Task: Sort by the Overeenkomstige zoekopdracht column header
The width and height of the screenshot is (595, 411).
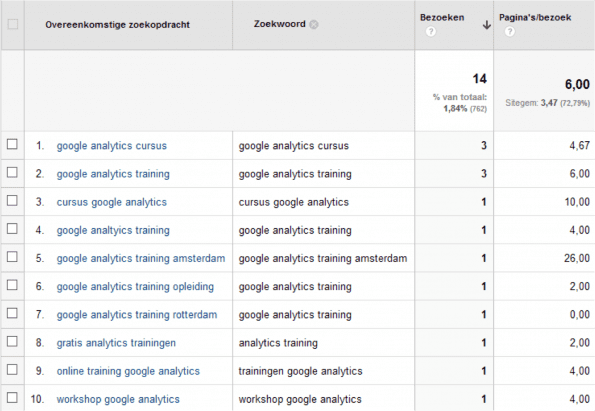Action: (x=117, y=25)
